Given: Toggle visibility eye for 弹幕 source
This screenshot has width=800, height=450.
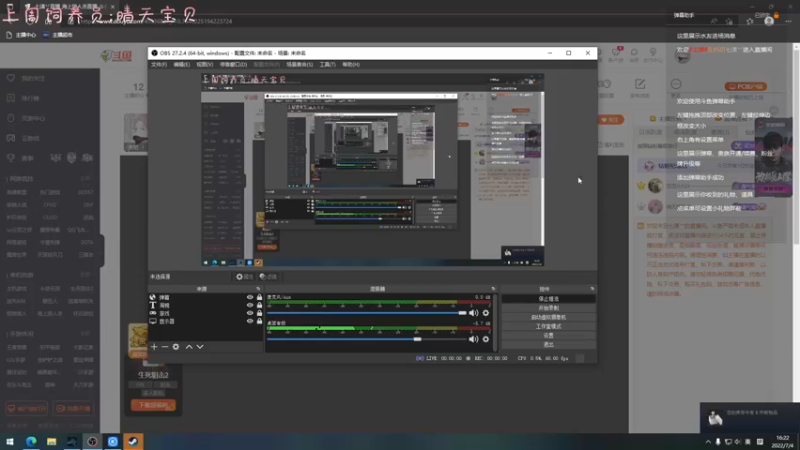Looking at the screenshot, I should coord(250,297).
